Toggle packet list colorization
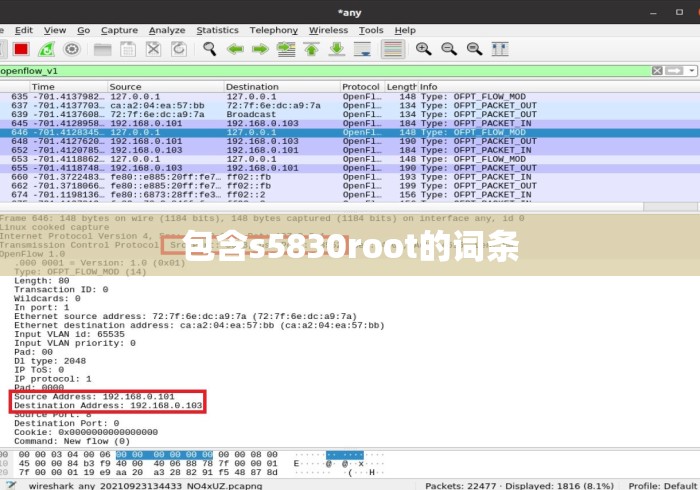The image size is (700, 490). coord(393,49)
